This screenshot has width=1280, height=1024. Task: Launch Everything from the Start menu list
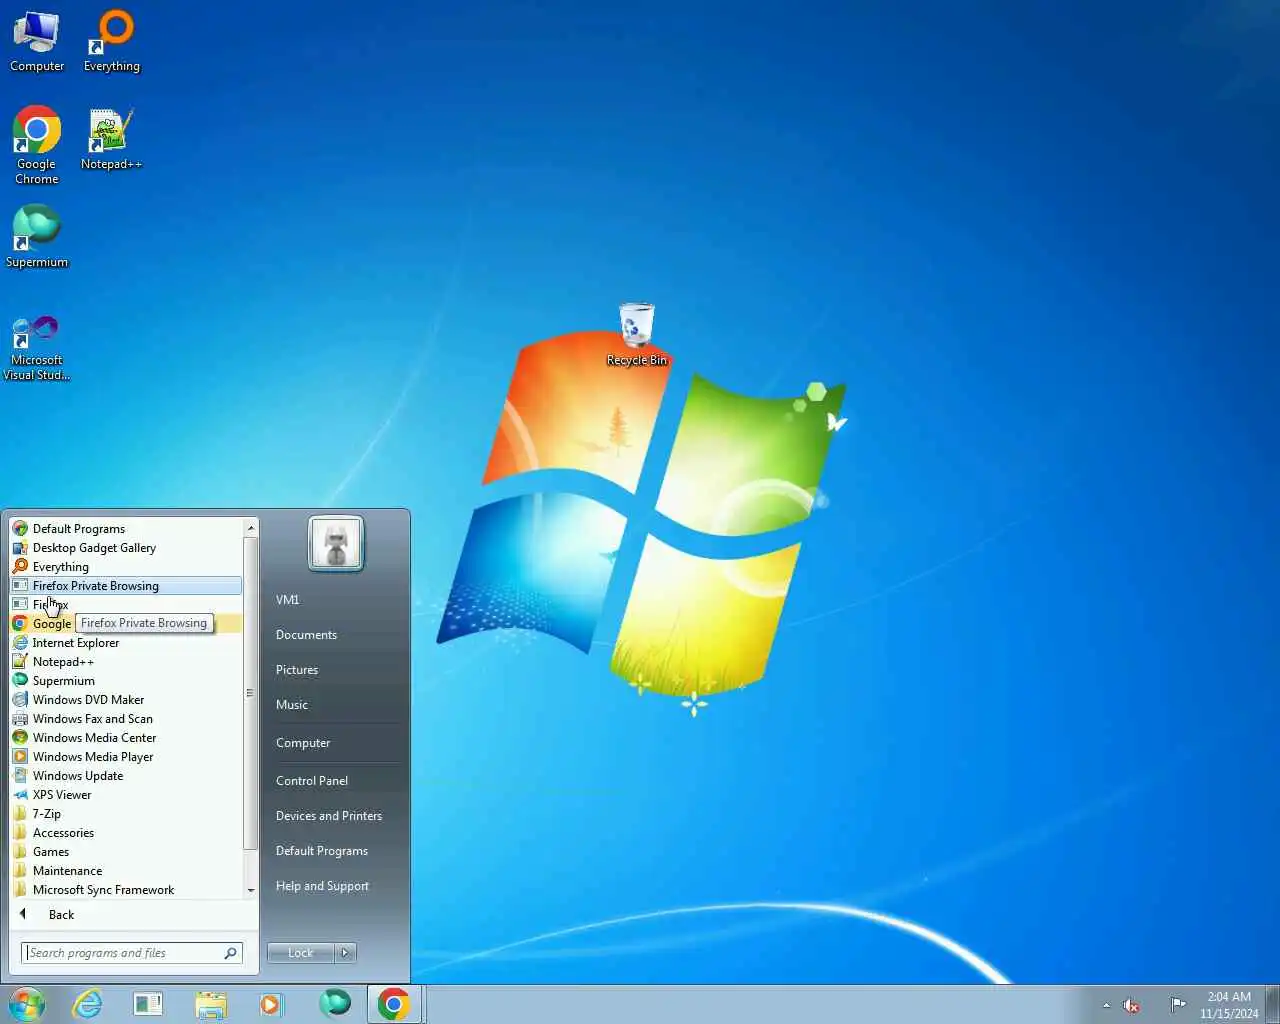[x=126, y=567]
